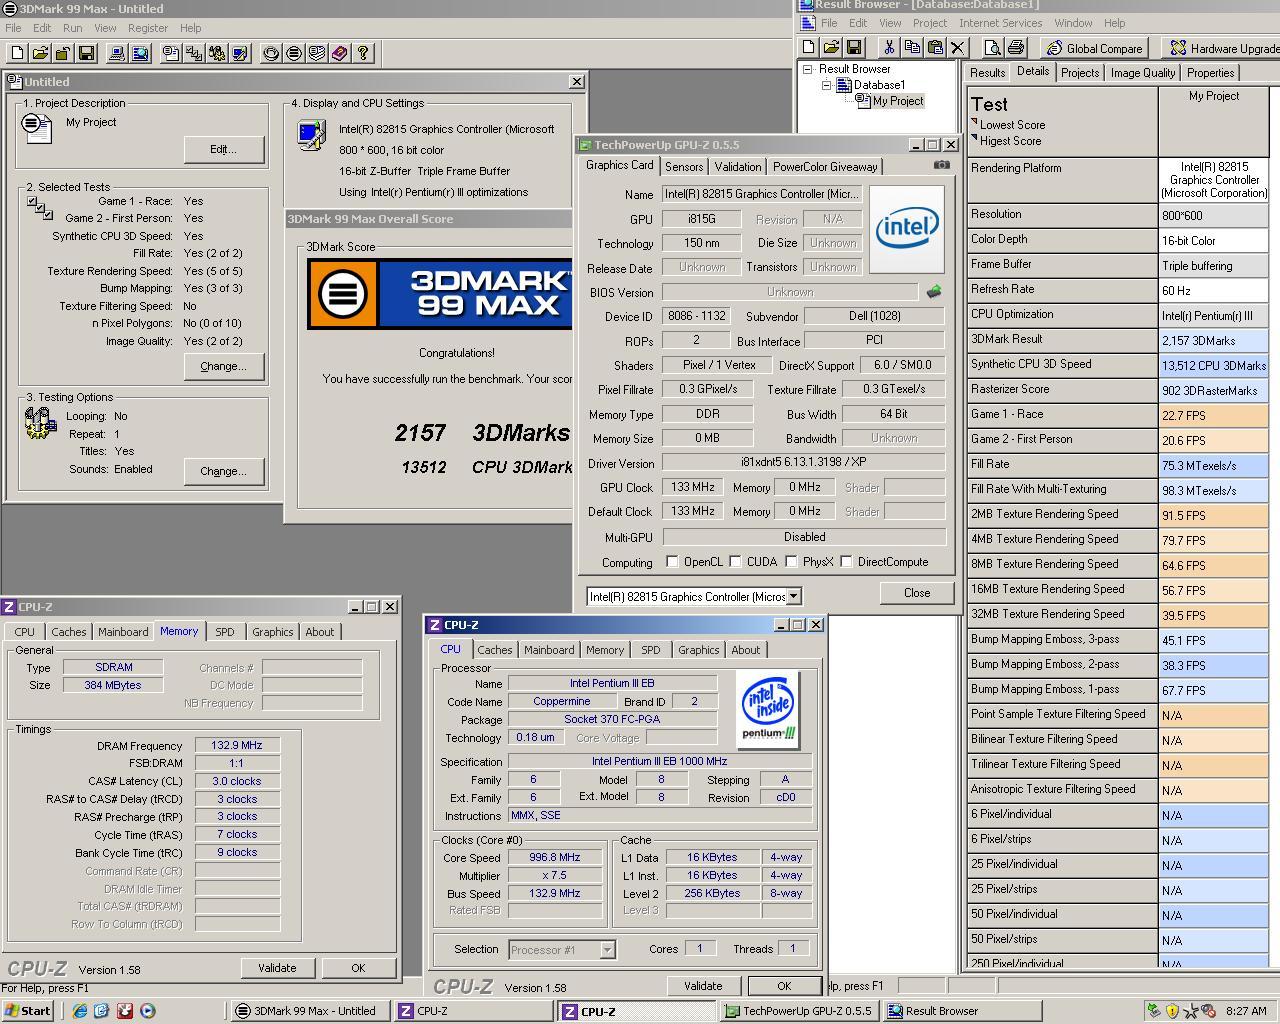The height and width of the screenshot is (1024, 1280).
Task: Click New icon in Result Browser toolbar
Action: [x=808, y=47]
